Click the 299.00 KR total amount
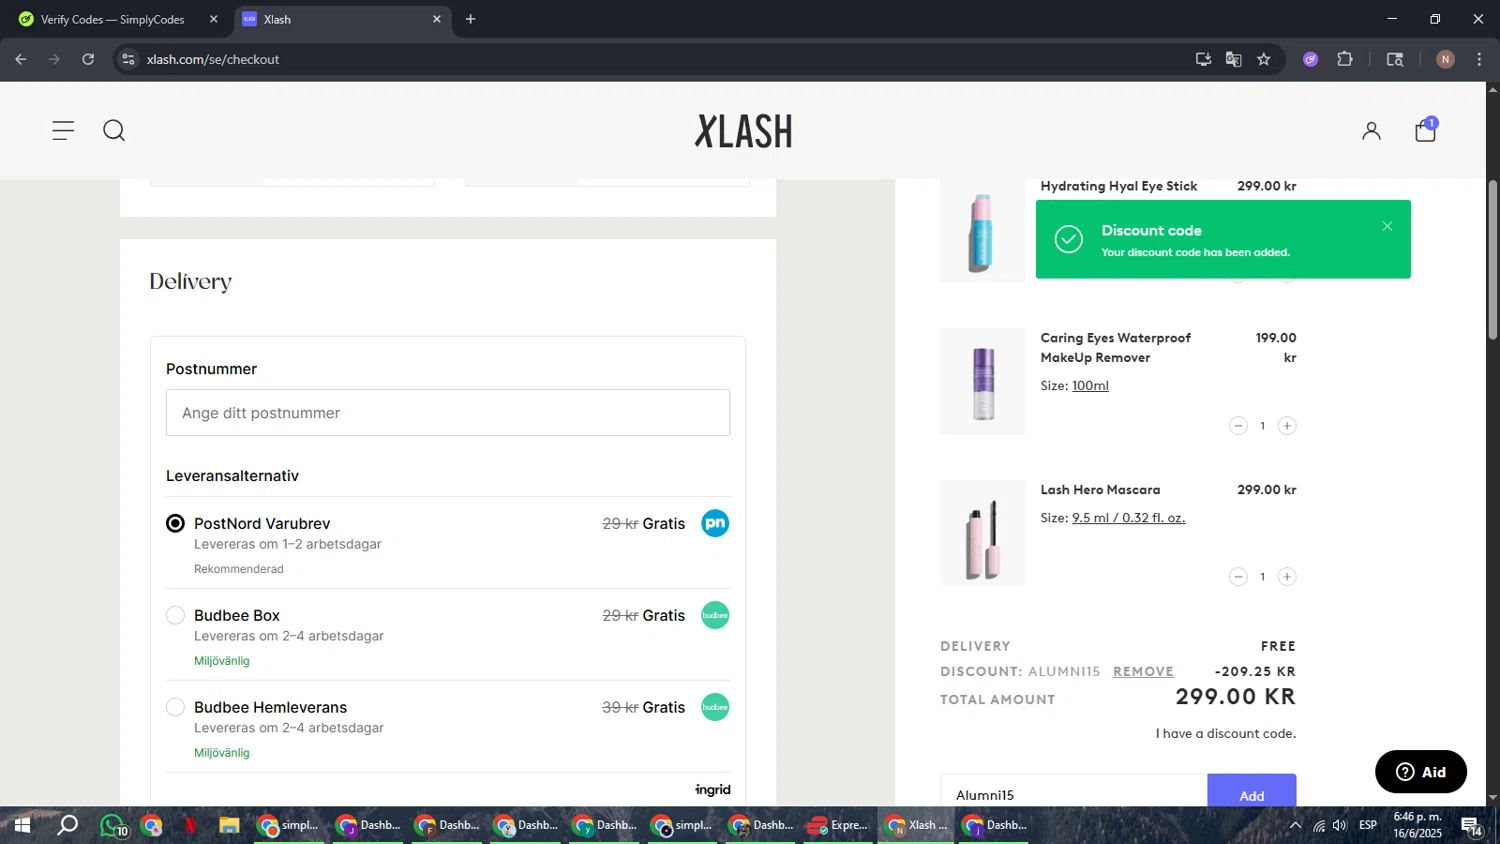 tap(1235, 697)
